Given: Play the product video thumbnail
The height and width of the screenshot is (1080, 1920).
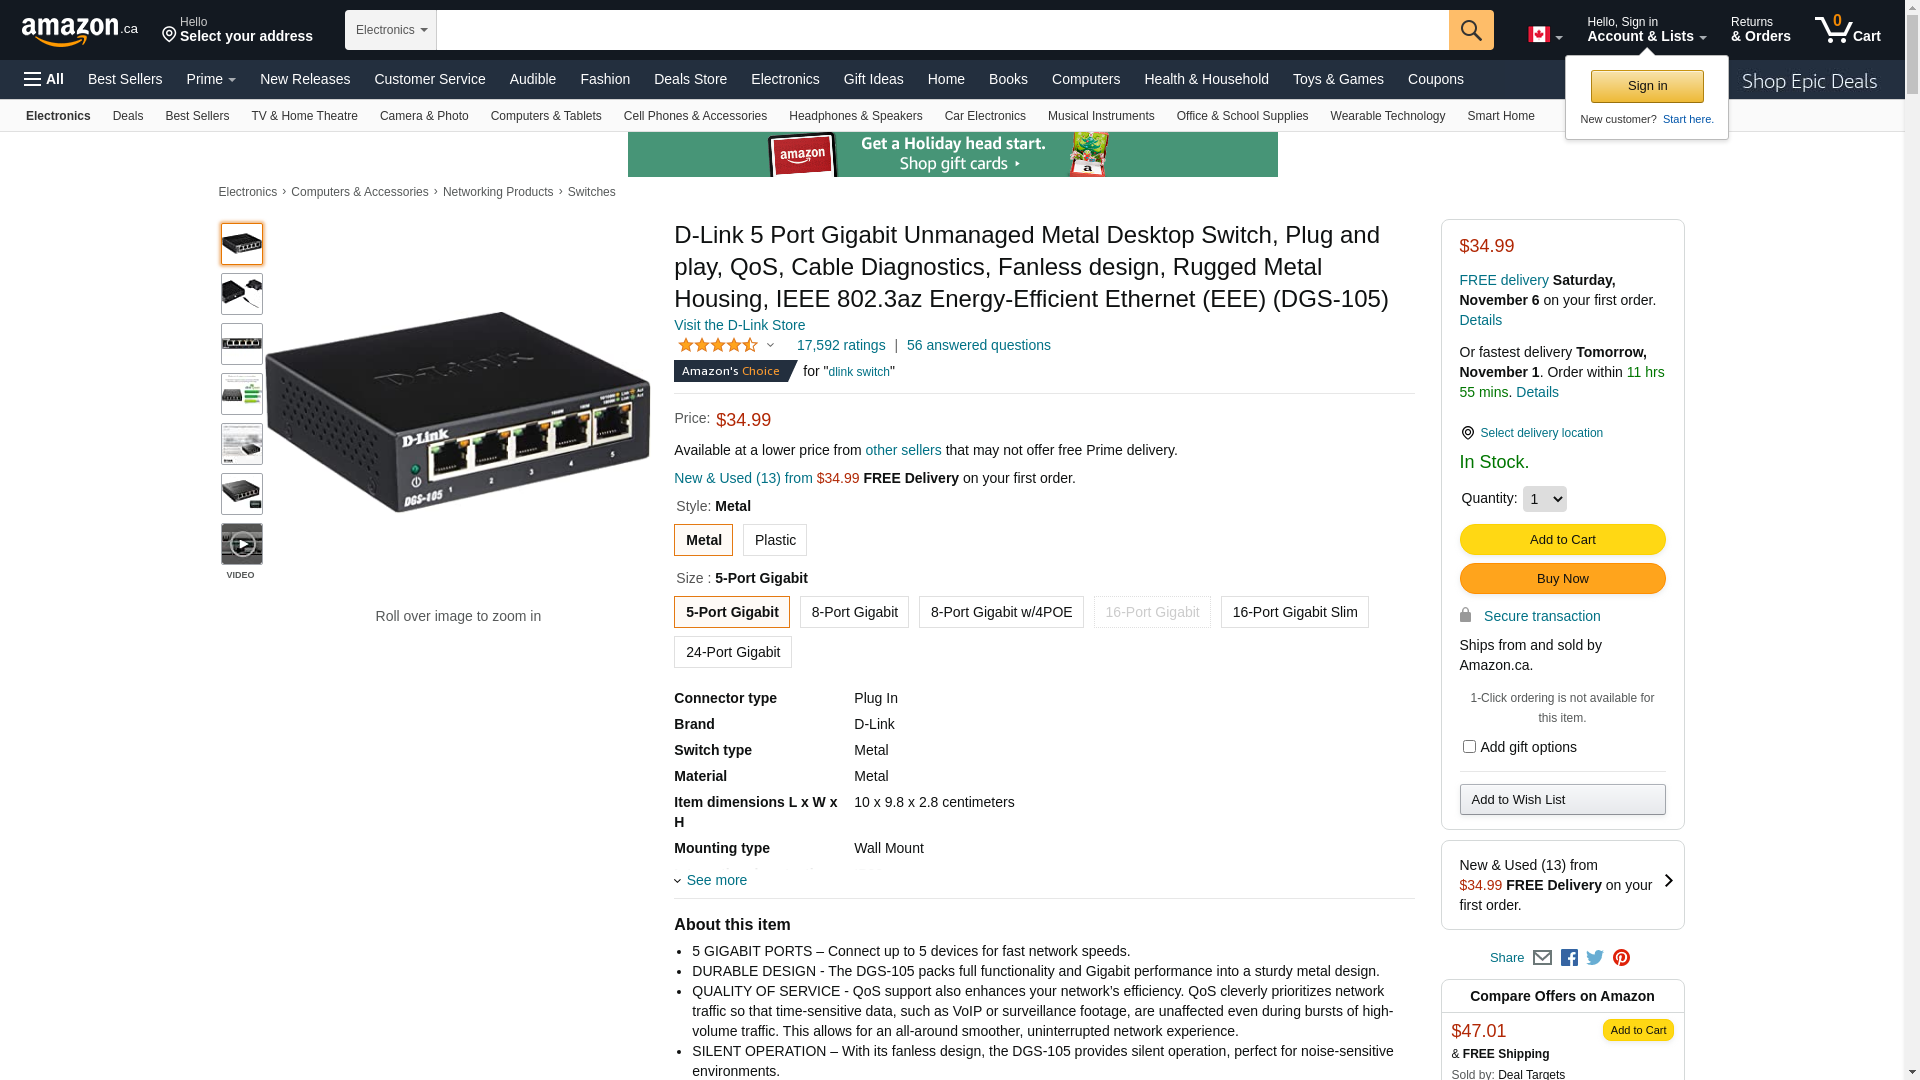Looking at the screenshot, I should point(242,545).
